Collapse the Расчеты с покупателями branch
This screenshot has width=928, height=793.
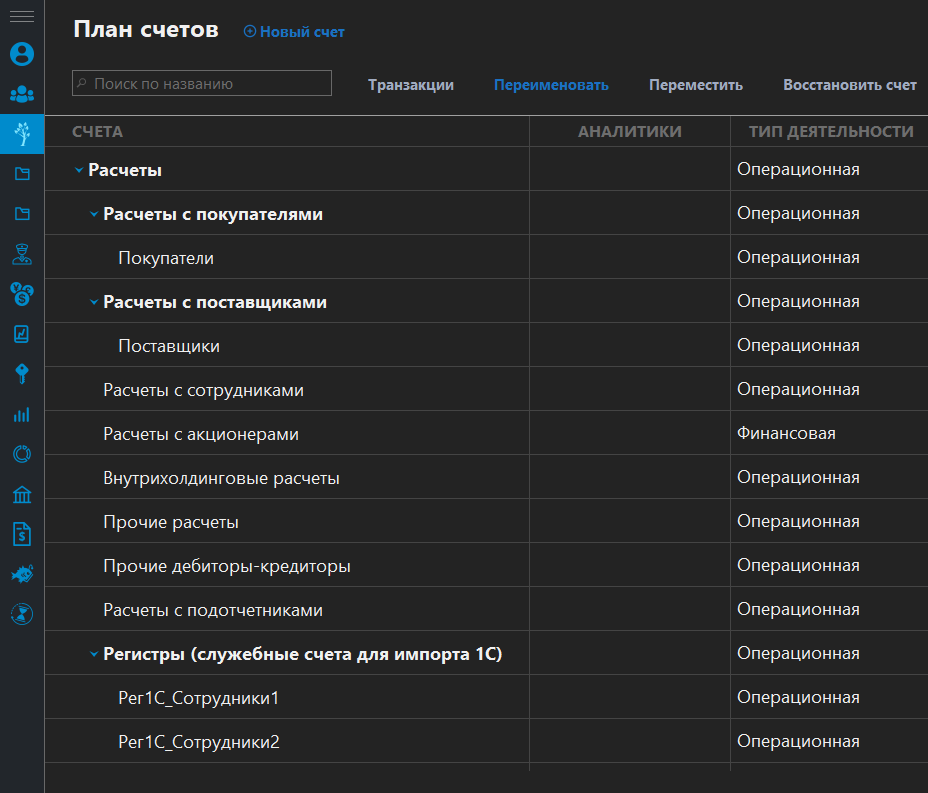(x=94, y=215)
